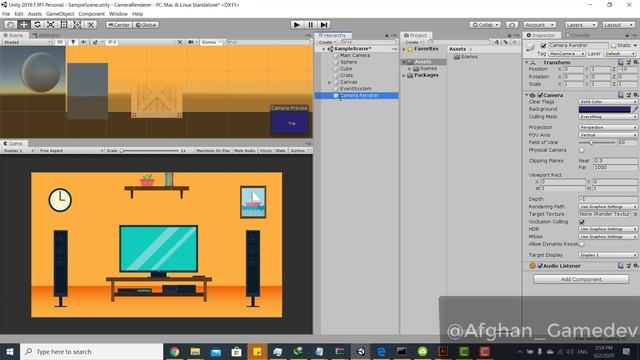Toggle 2D mode in Scene view

pyautogui.click(x=60, y=42)
